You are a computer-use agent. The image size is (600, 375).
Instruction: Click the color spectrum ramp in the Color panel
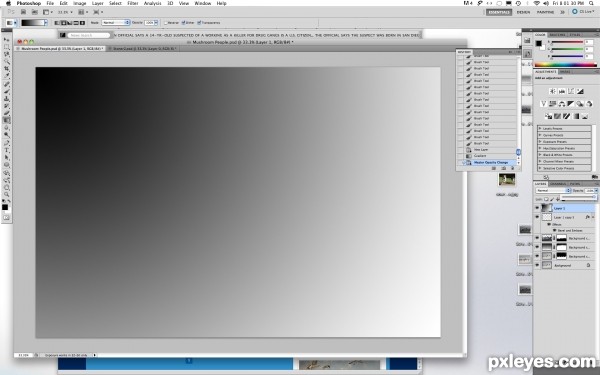coord(566,65)
